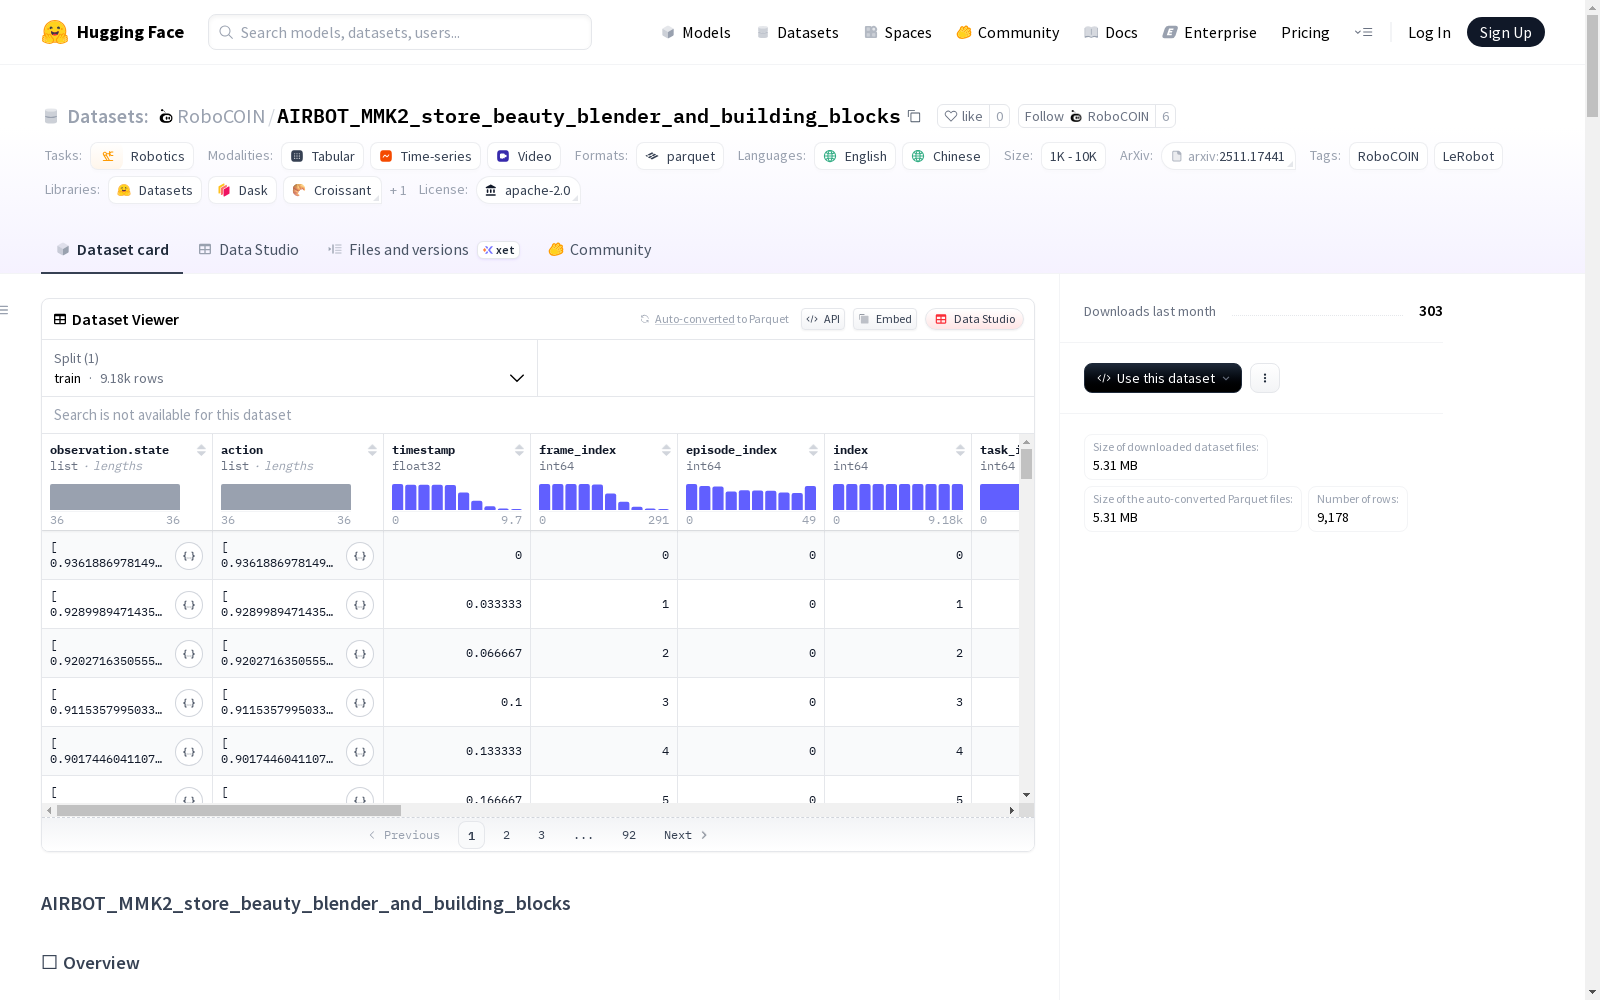Open the API button in Dataset Viewer
This screenshot has height=1000, width=1600.
click(x=823, y=319)
